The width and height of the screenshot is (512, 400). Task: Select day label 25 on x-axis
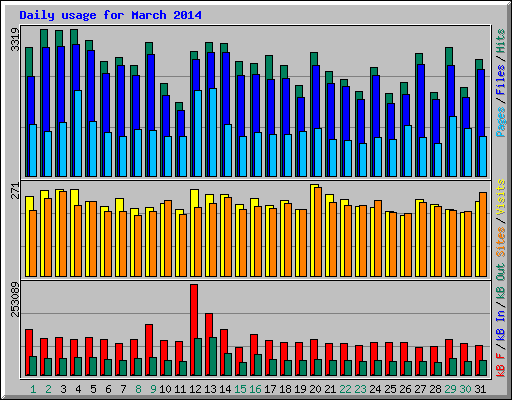390,389
